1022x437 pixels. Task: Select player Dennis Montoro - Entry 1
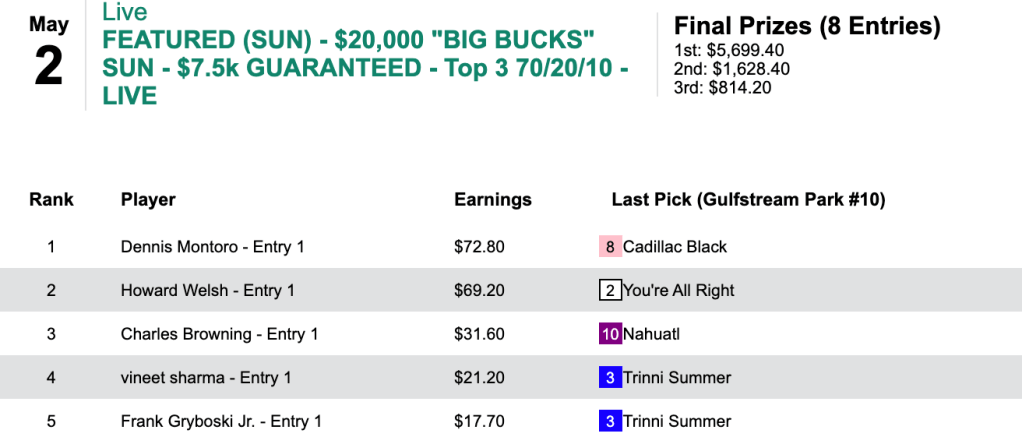pyautogui.click(x=212, y=247)
